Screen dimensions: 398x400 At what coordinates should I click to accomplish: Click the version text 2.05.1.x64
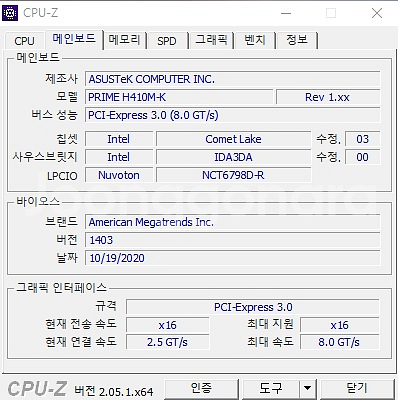tap(126, 391)
